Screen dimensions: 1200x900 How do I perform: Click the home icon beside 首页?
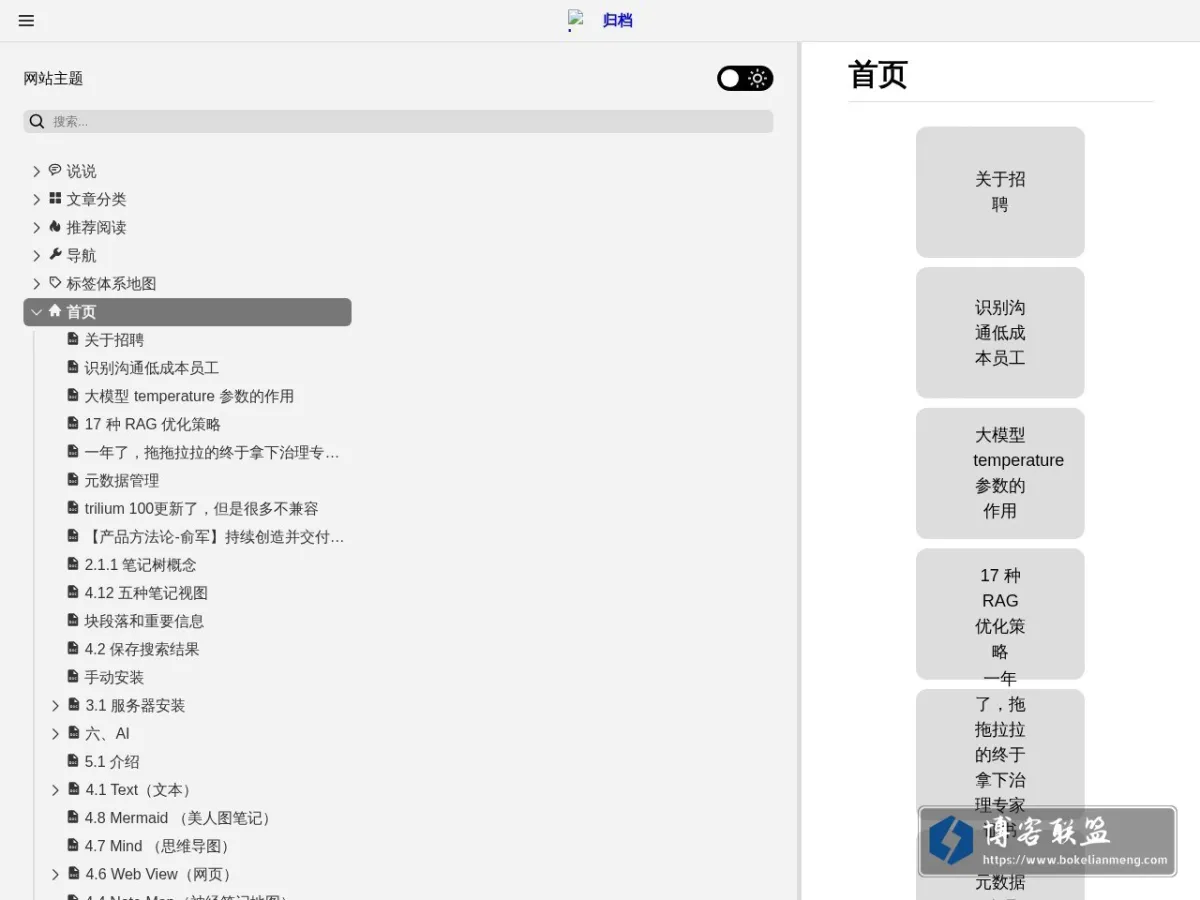click(55, 310)
